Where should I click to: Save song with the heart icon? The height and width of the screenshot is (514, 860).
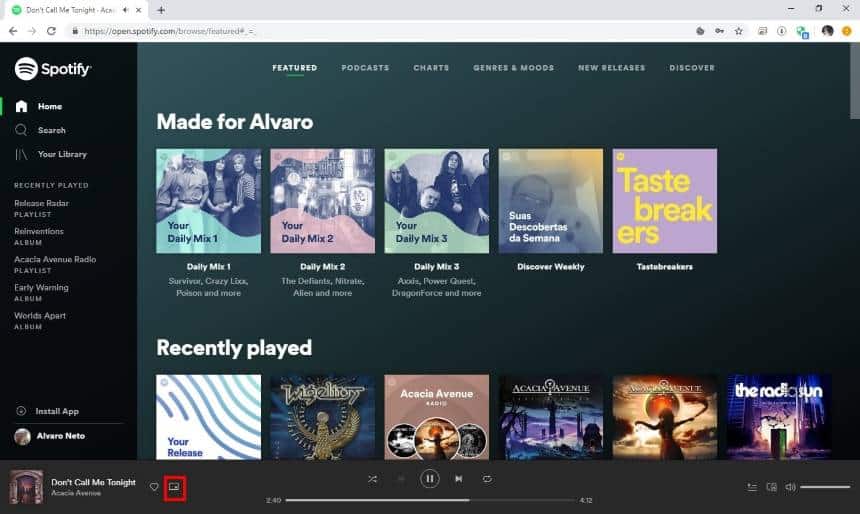click(x=154, y=487)
